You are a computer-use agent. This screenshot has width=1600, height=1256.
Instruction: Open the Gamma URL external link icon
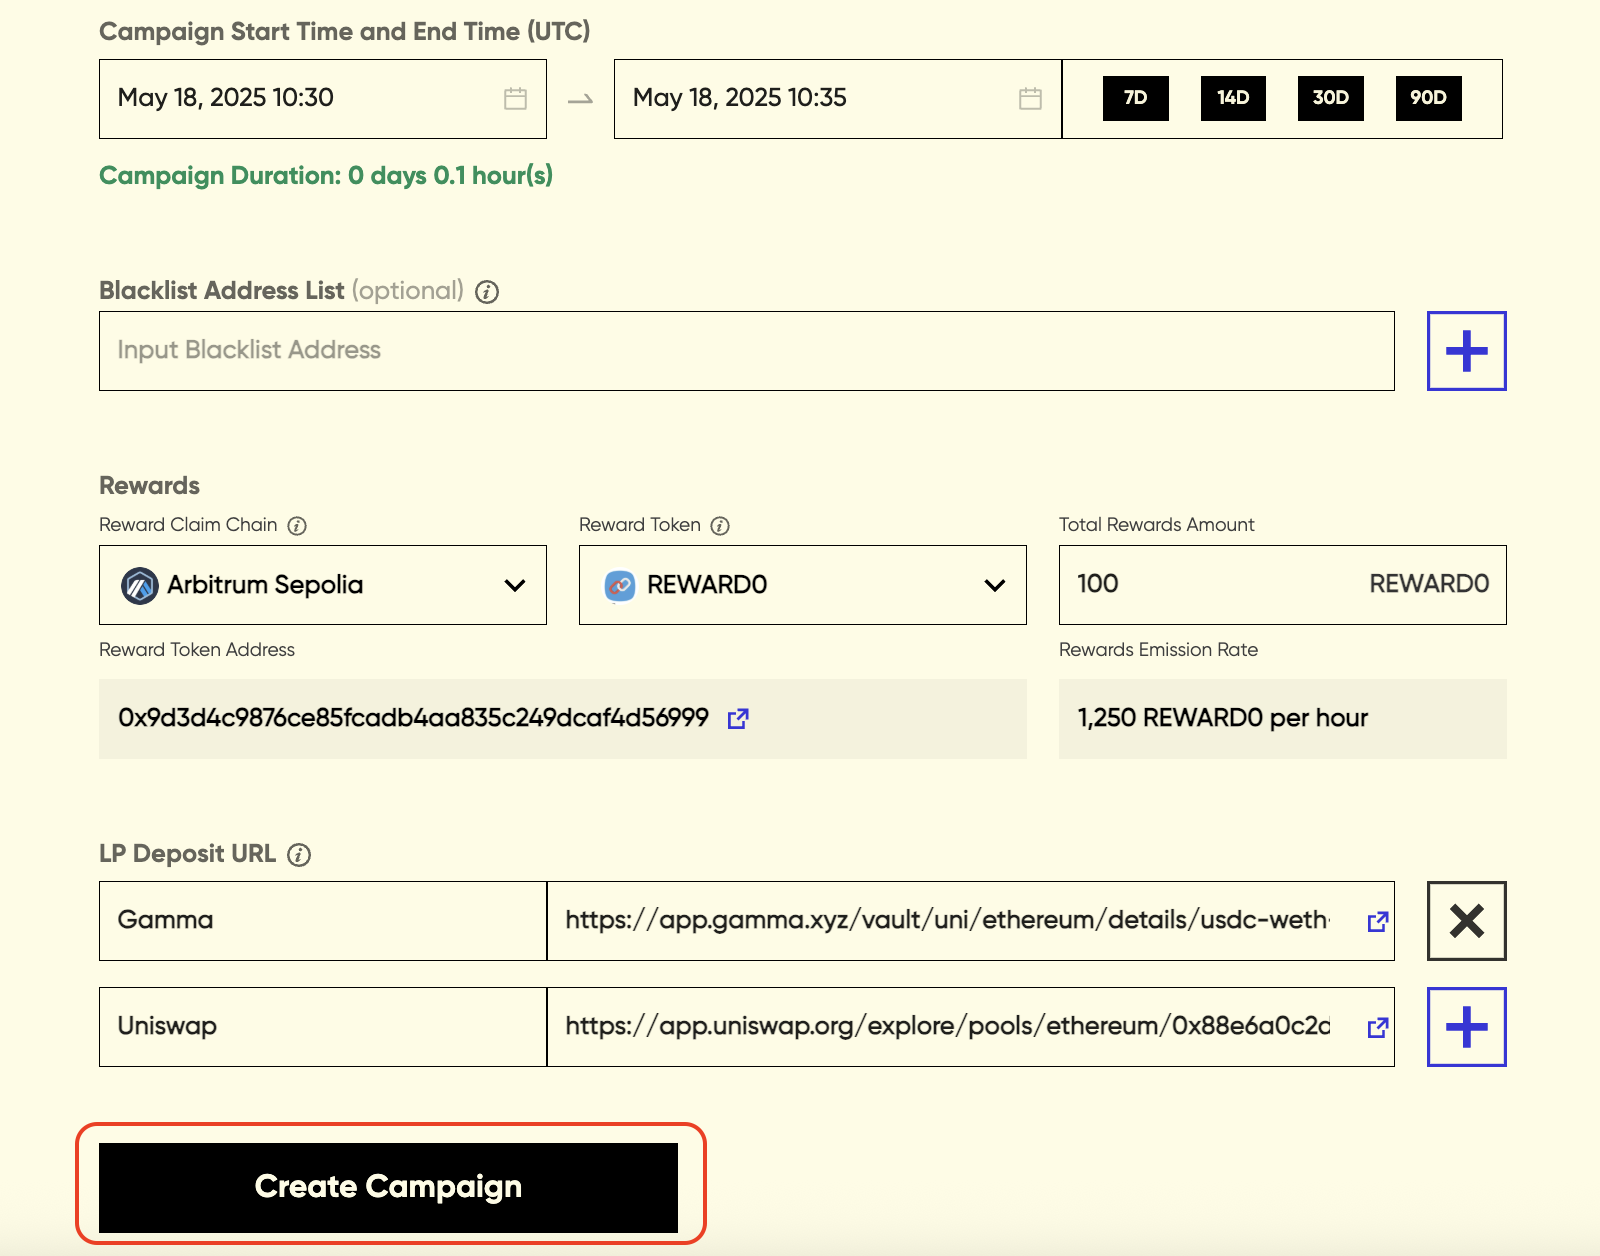point(1377,921)
